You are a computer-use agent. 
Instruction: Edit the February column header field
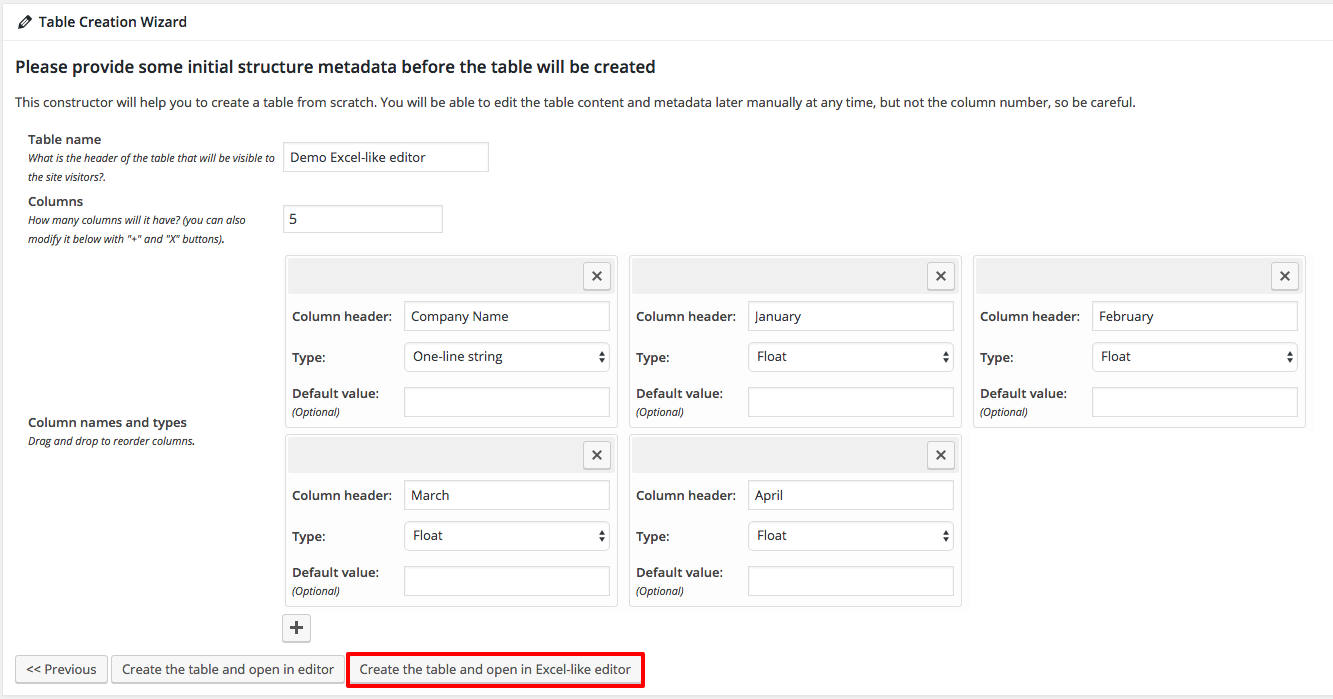coord(1195,316)
